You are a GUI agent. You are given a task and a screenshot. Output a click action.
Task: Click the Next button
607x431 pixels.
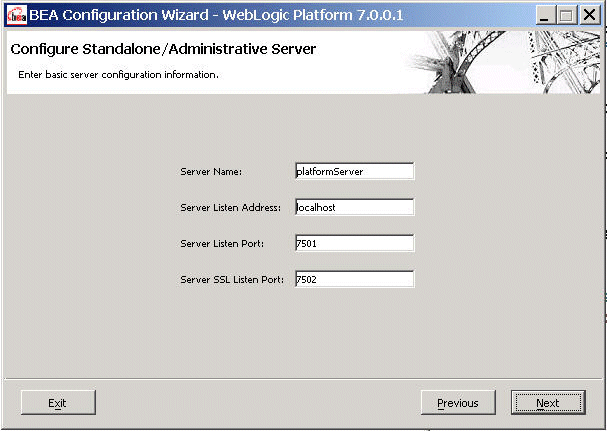[x=548, y=403]
